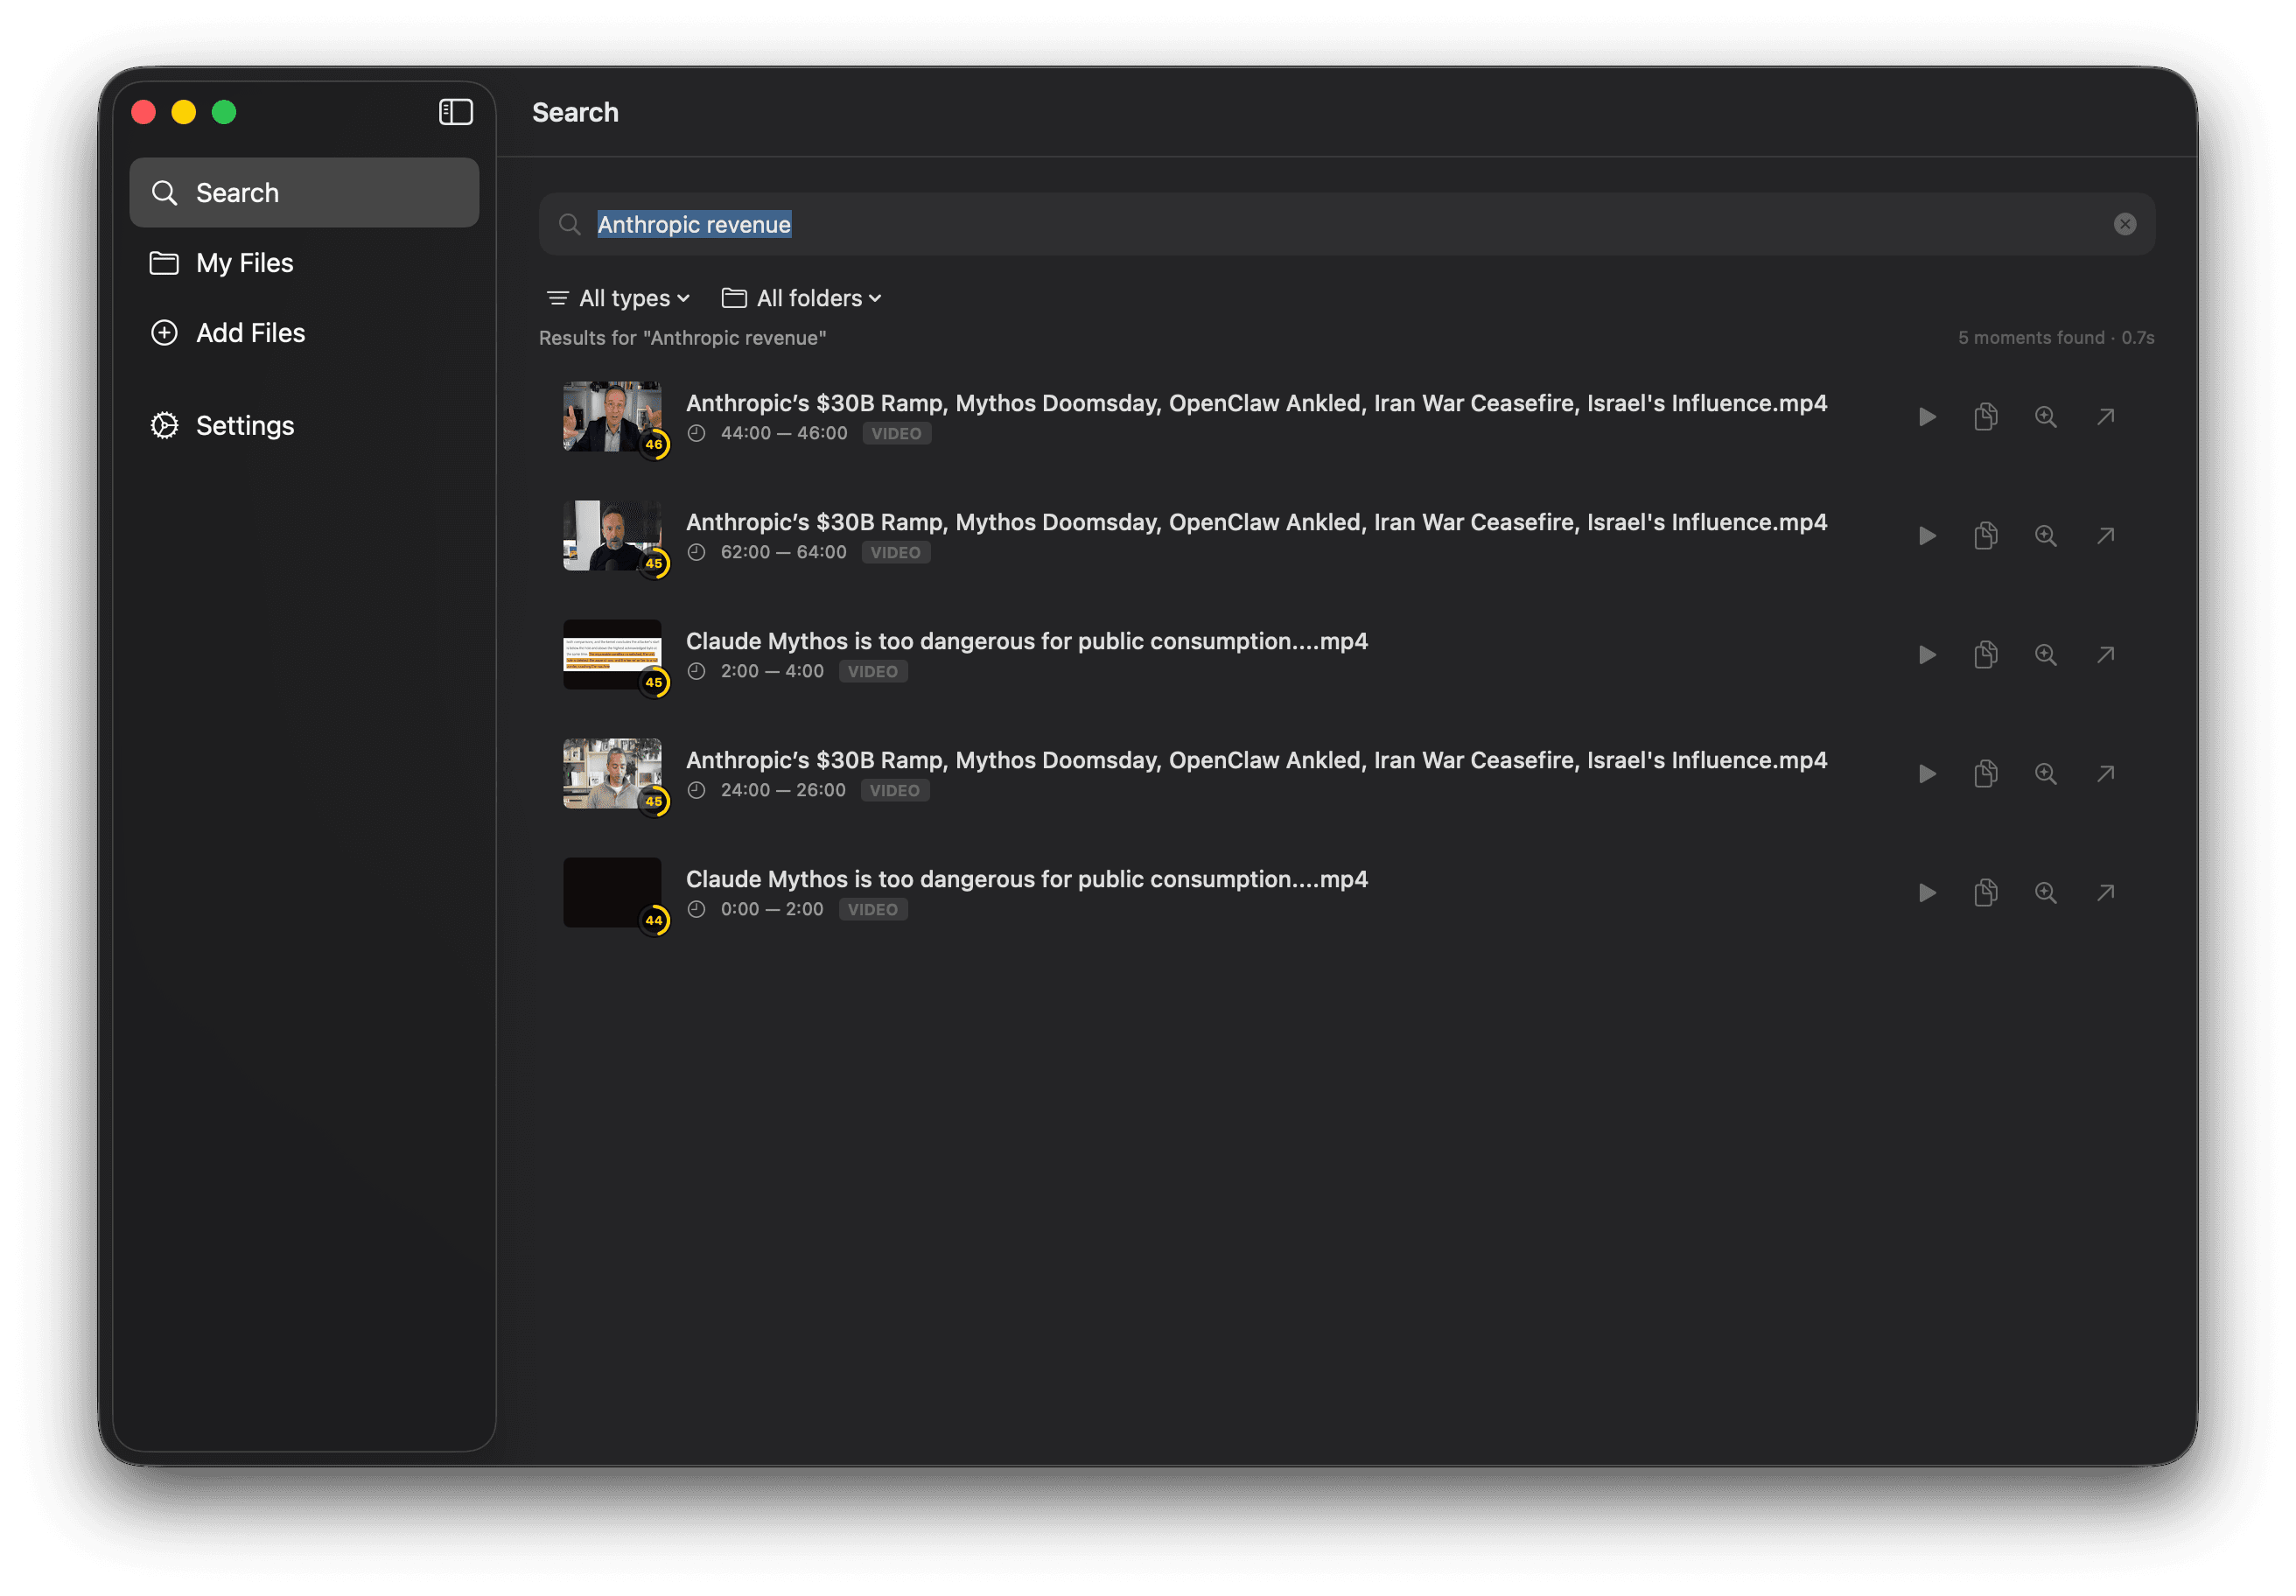Open the All types filter dropdown
The image size is (2296, 1596).
pyautogui.click(x=618, y=298)
